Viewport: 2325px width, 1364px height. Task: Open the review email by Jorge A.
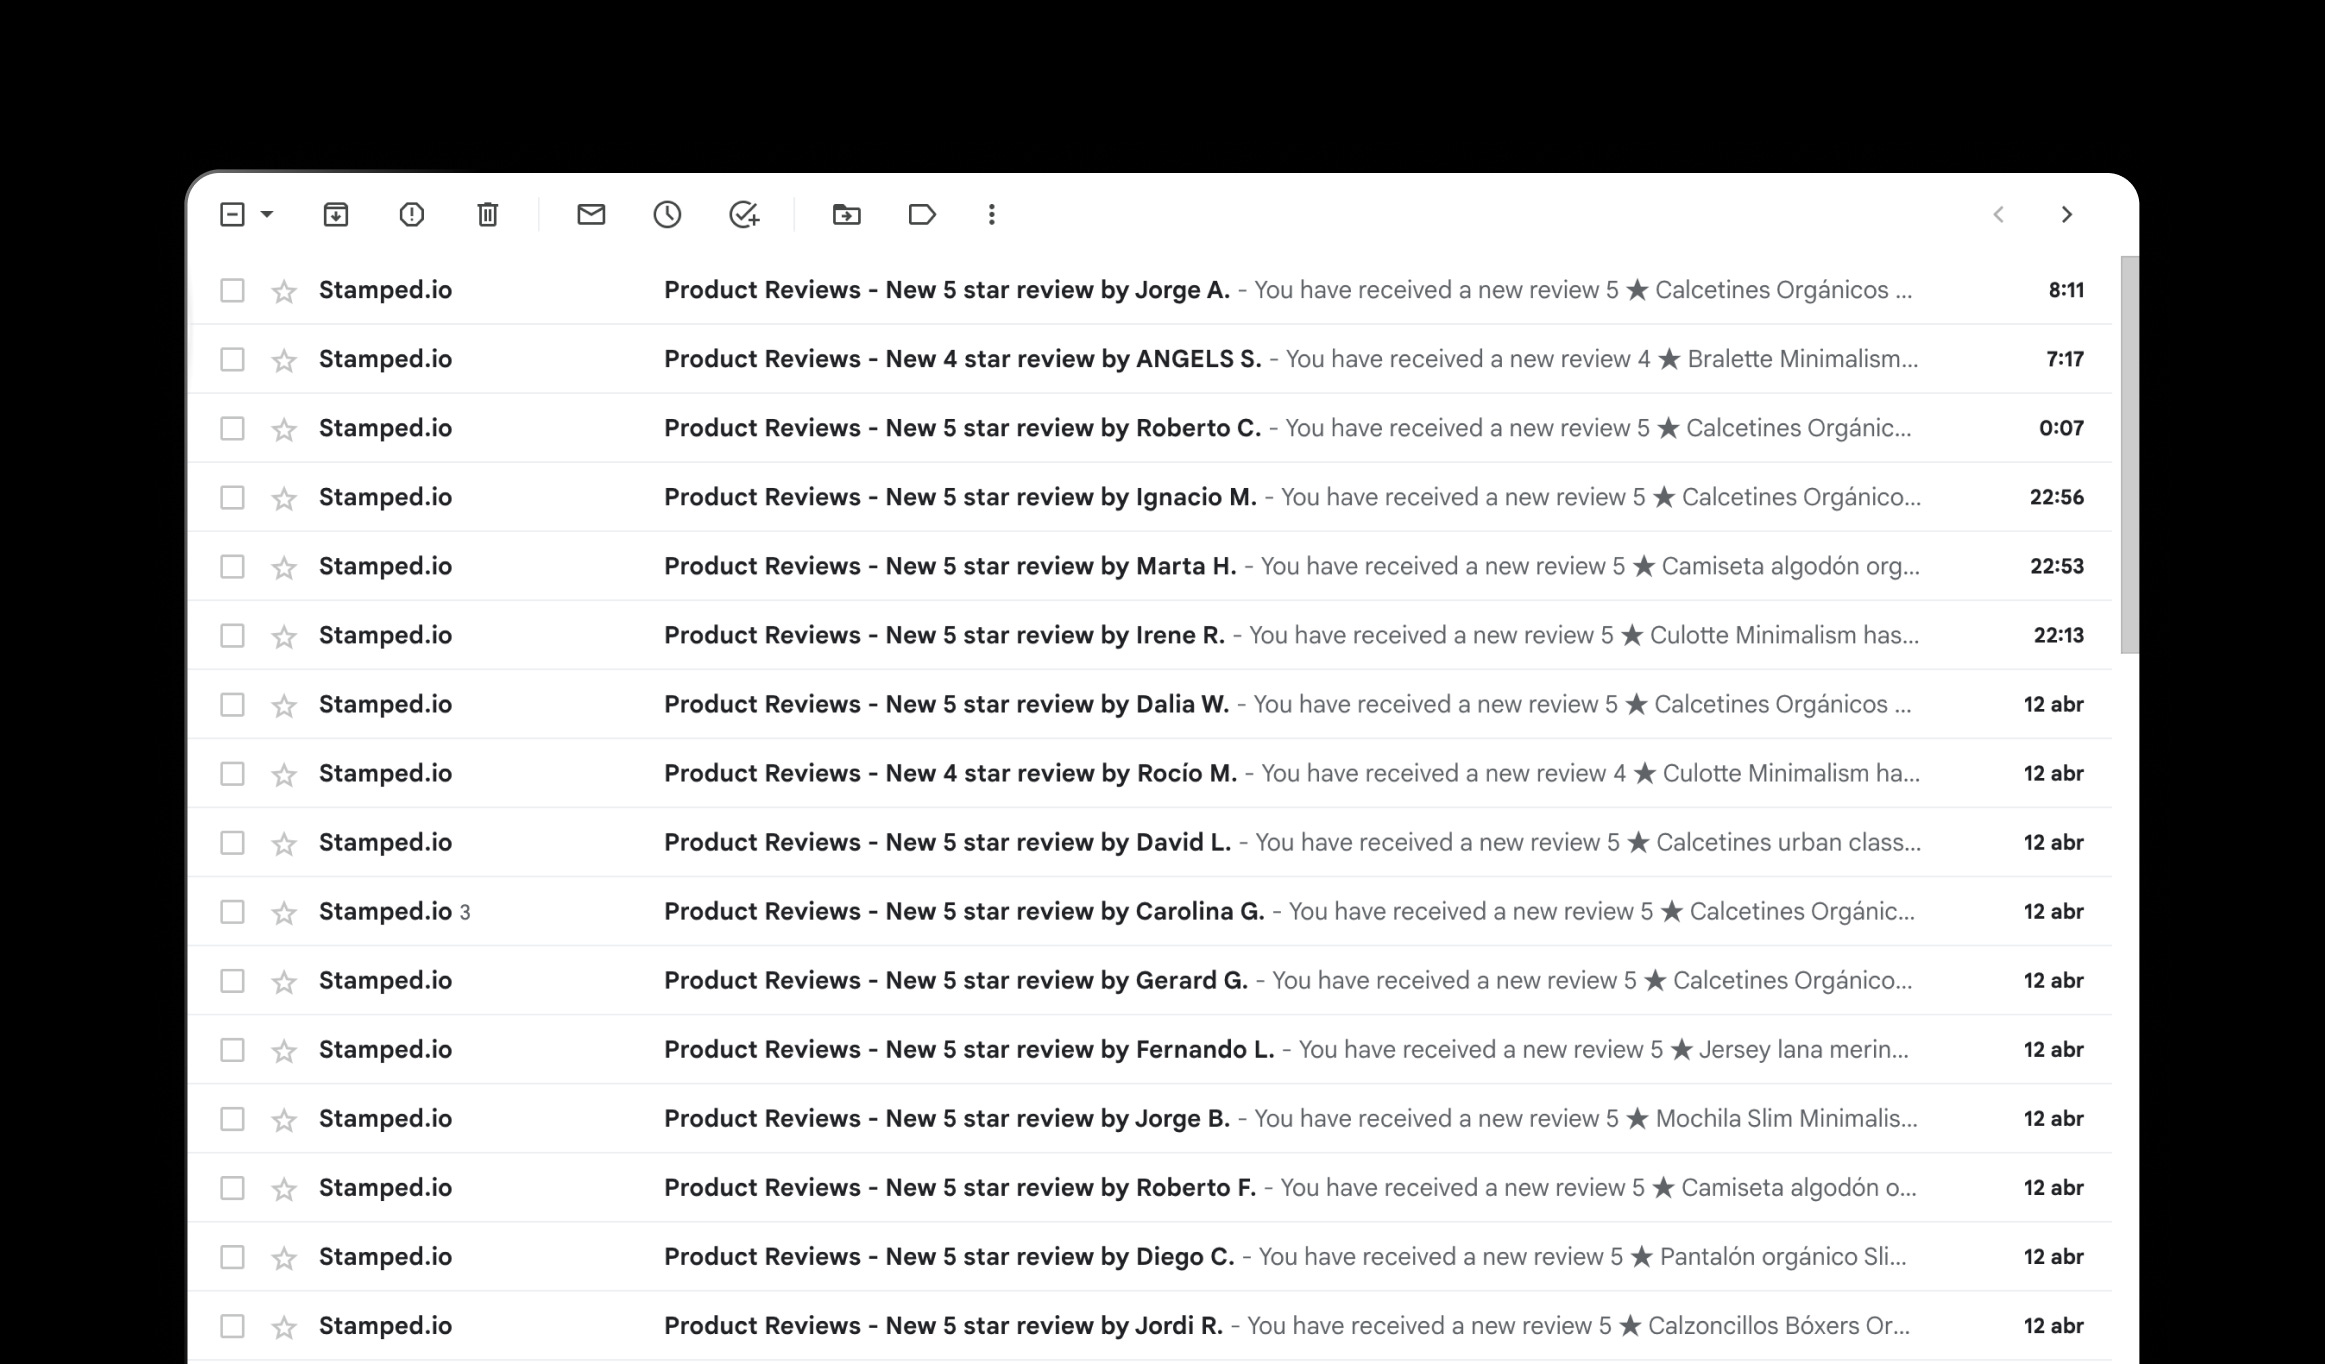tap(1150, 290)
